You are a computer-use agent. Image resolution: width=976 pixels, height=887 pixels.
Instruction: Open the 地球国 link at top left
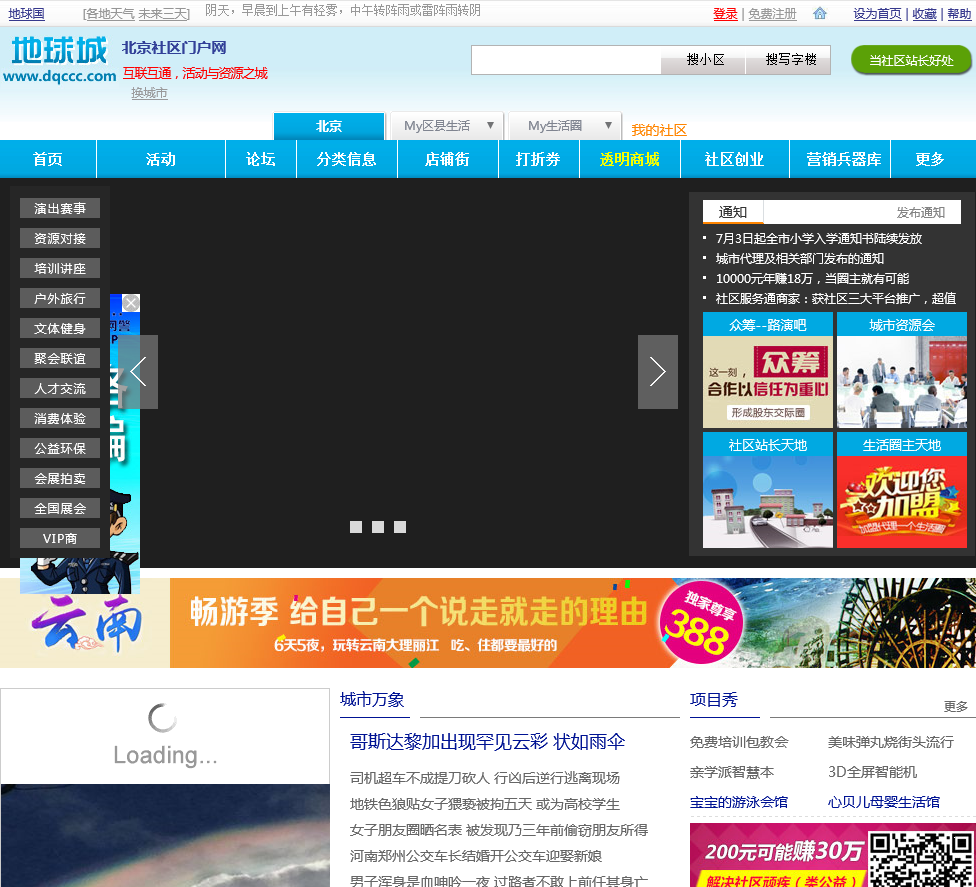point(26,14)
